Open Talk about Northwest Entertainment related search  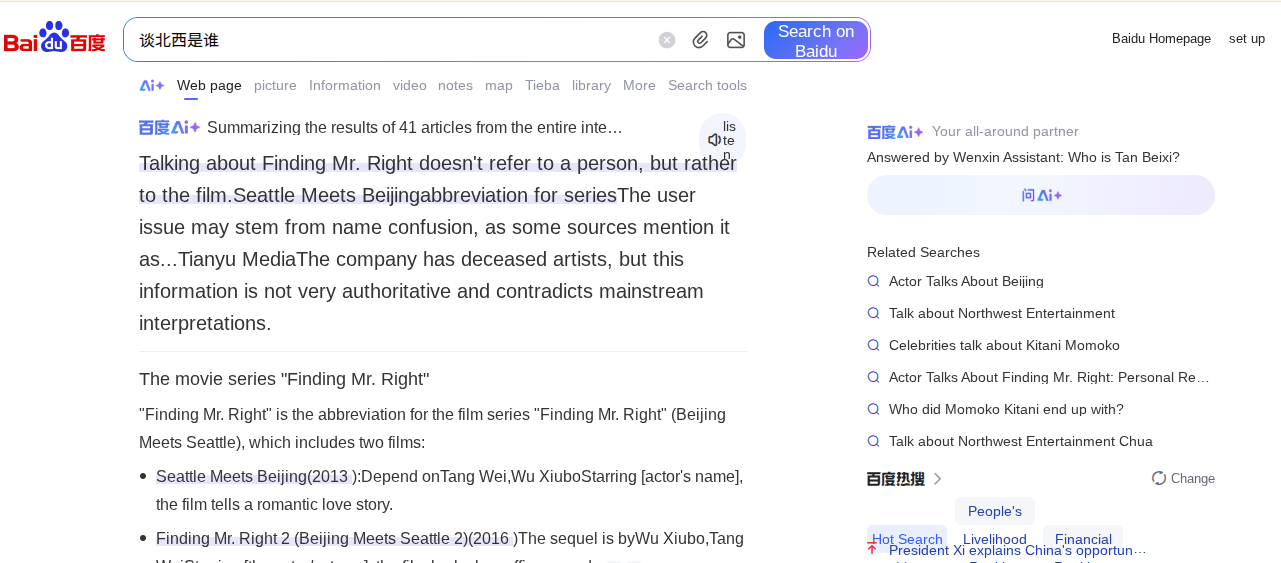1001,314
